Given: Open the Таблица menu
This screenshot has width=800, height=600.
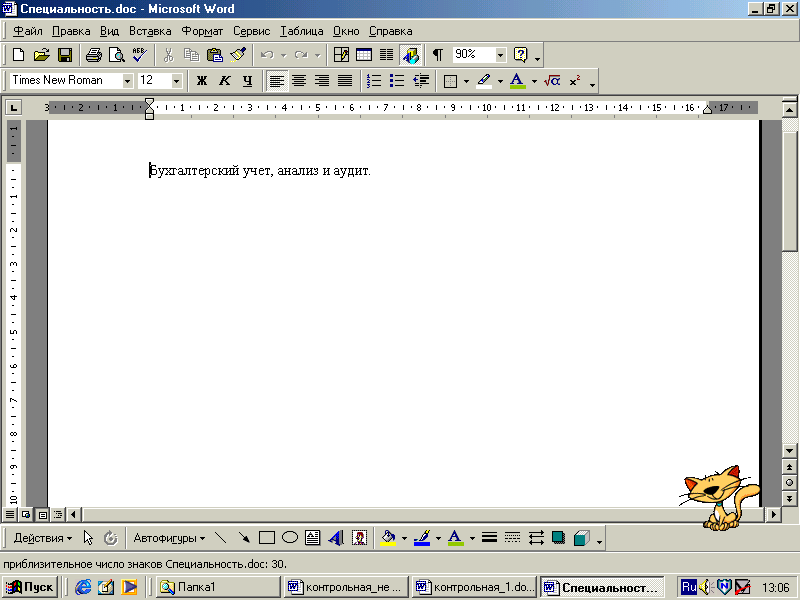Looking at the screenshot, I should [x=302, y=31].
